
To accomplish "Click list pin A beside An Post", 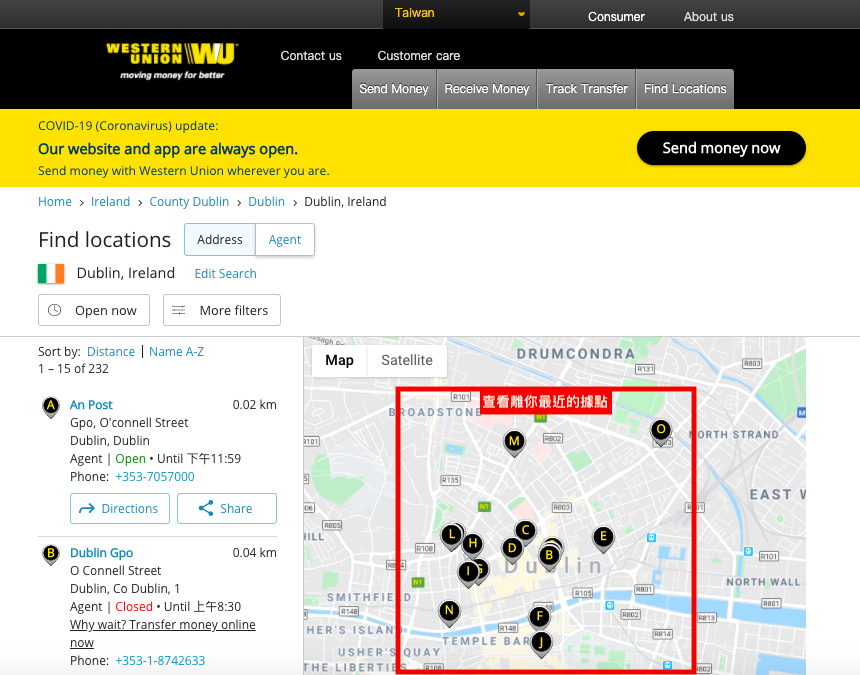I will pyautogui.click(x=51, y=407).
